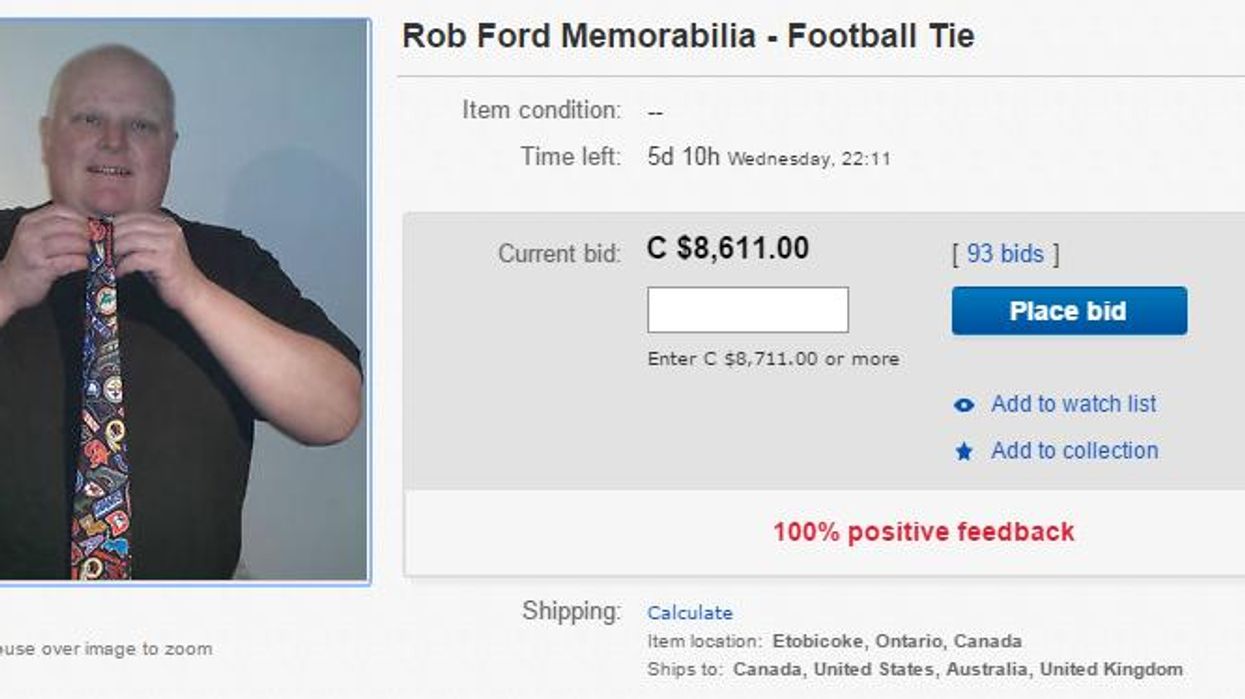The height and width of the screenshot is (699, 1245).
Task: Open the Calculate shipping link
Action: click(x=690, y=613)
